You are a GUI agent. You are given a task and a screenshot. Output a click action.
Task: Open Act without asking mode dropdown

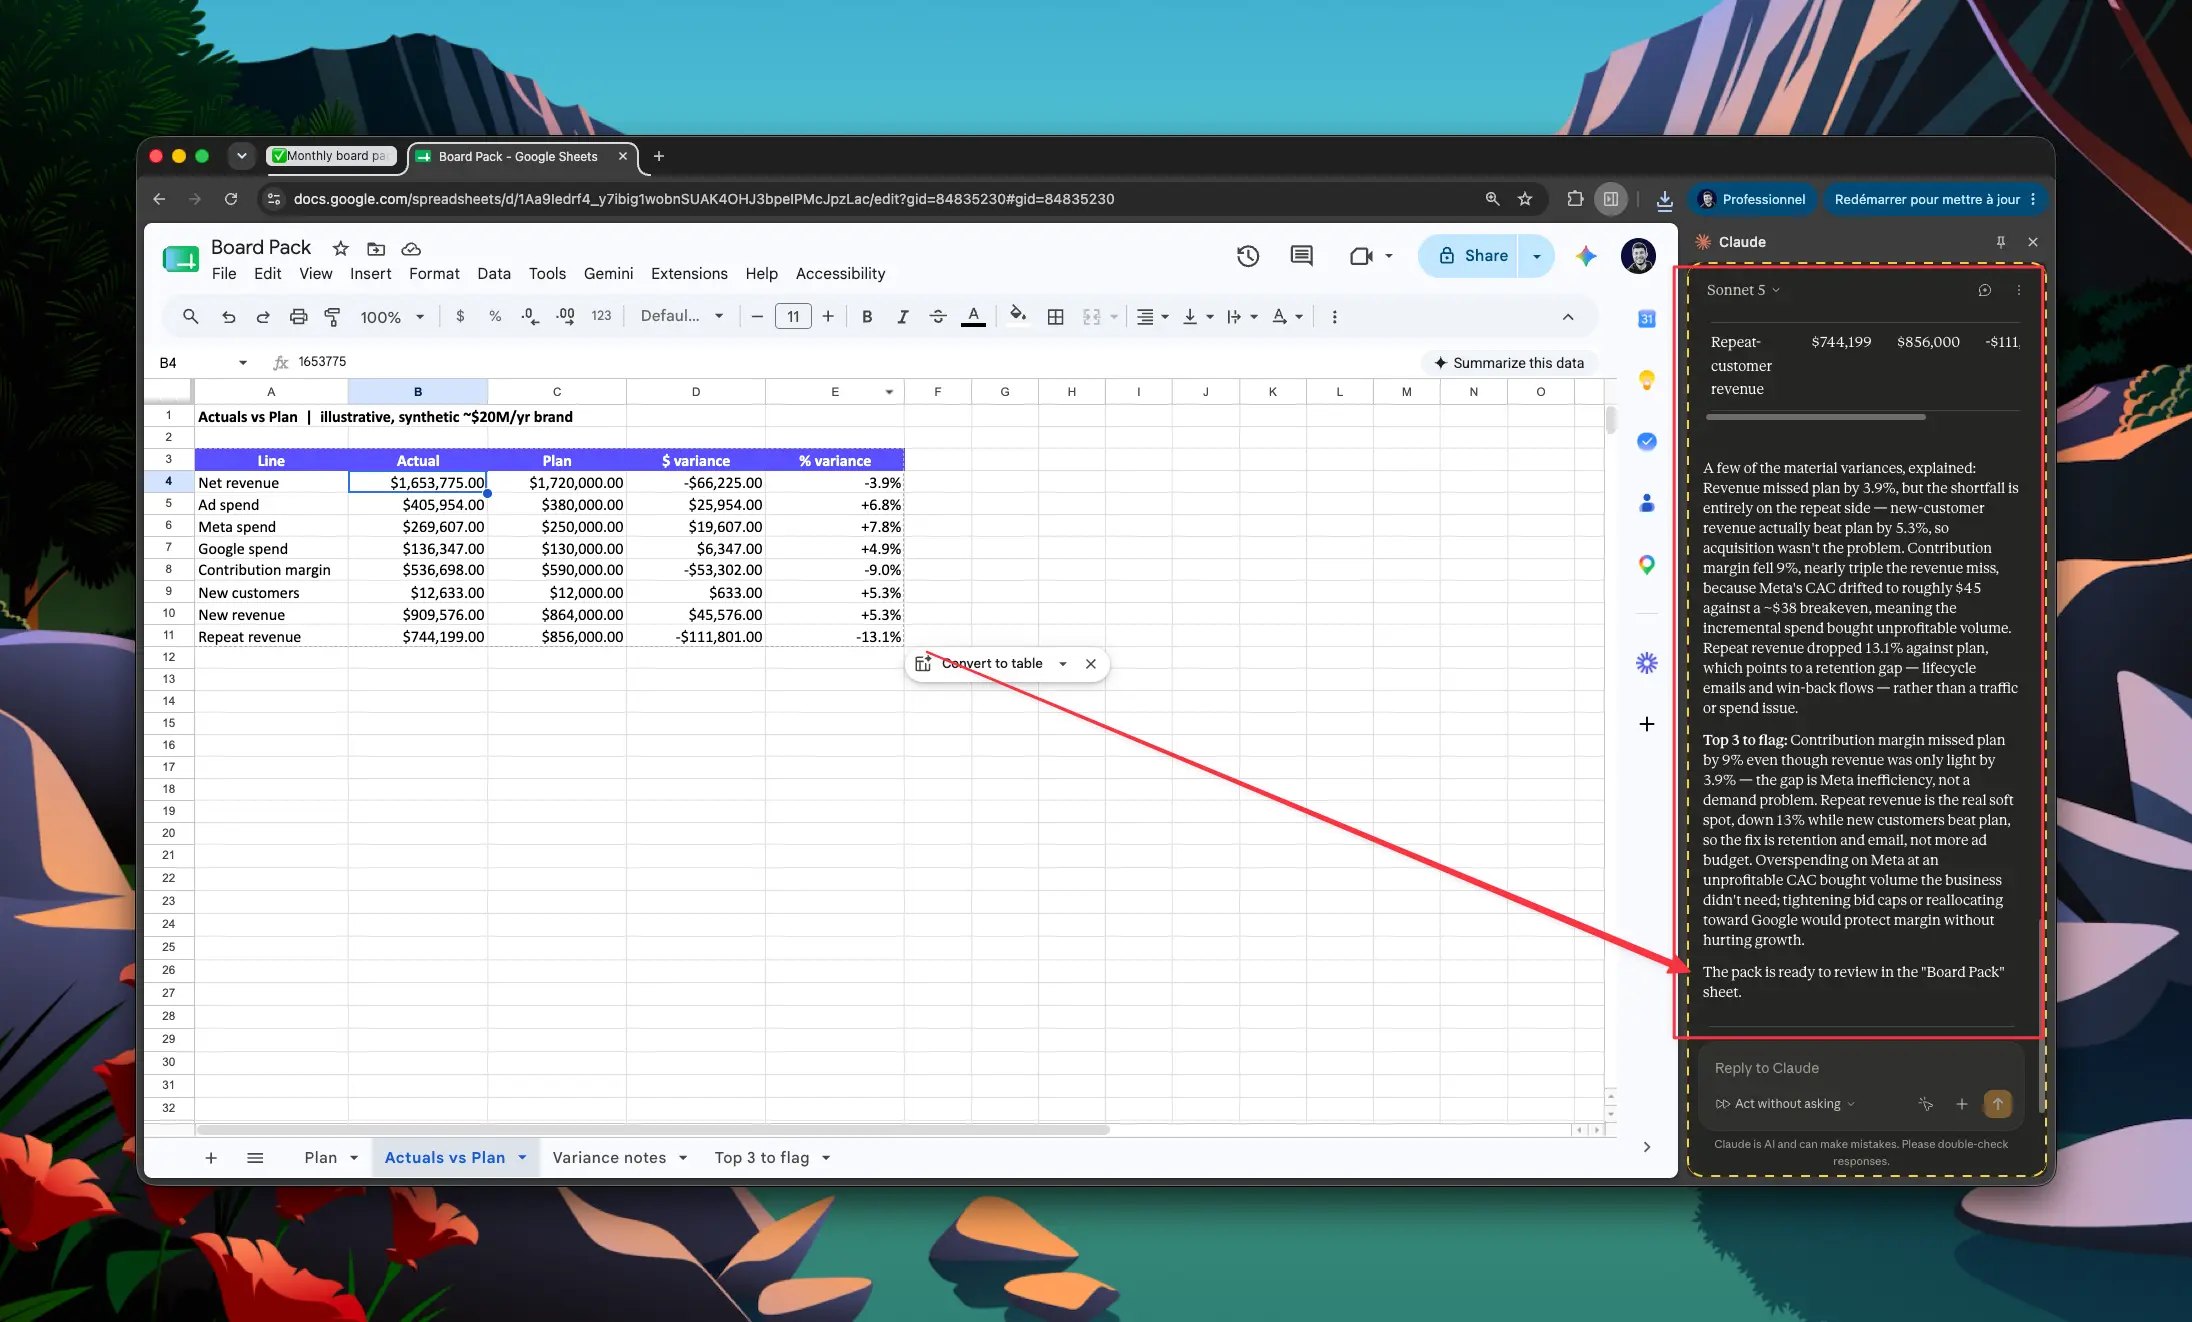point(1786,1103)
